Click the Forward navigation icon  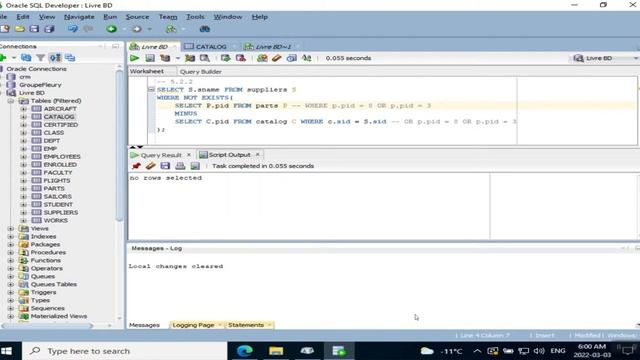pos(137,29)
